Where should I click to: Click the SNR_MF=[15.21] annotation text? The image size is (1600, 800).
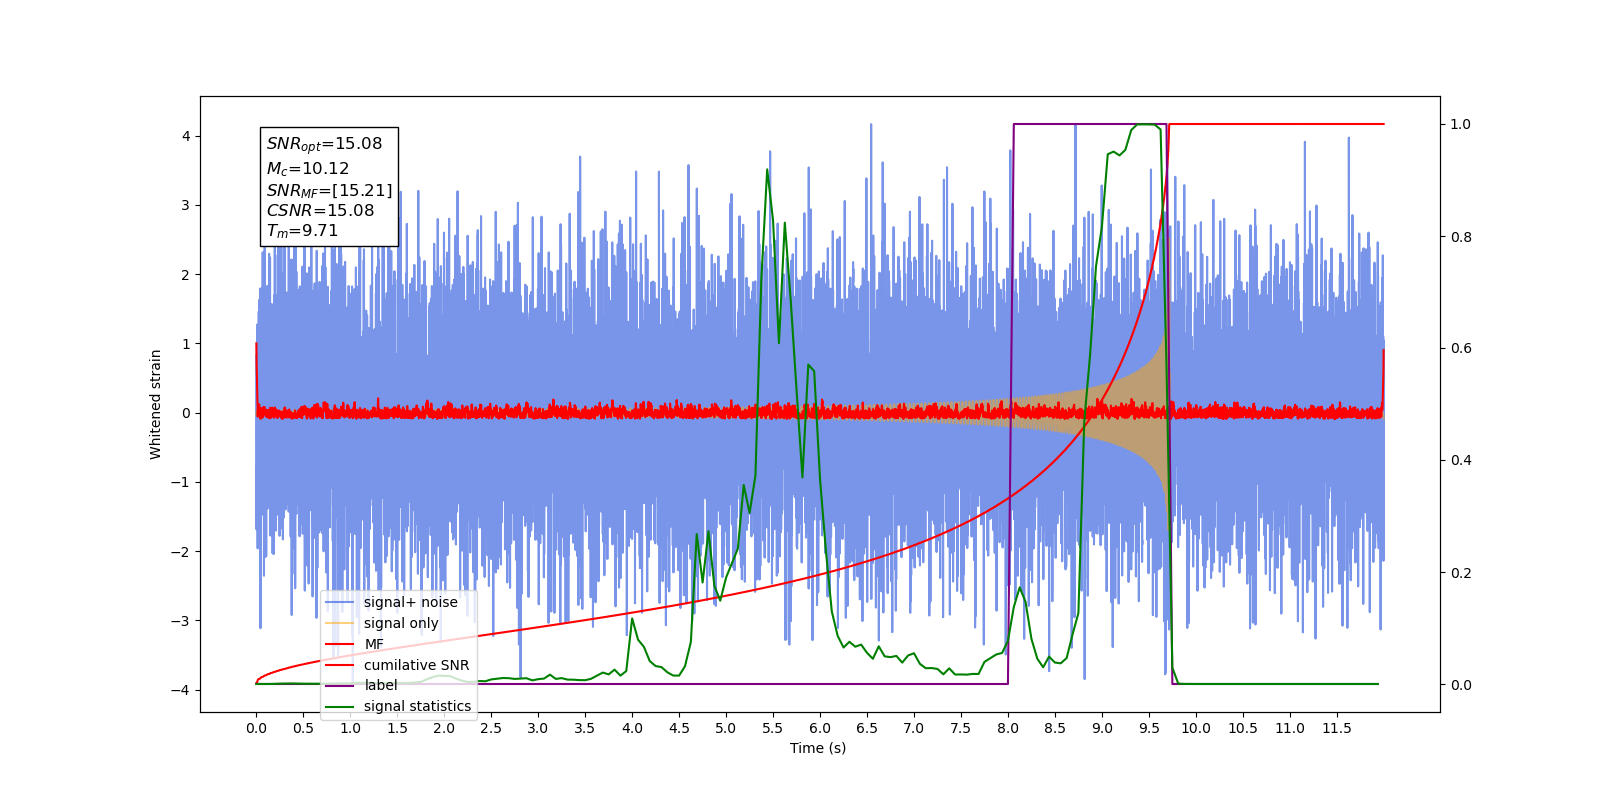pyautogui.click(x=329, y=190)
